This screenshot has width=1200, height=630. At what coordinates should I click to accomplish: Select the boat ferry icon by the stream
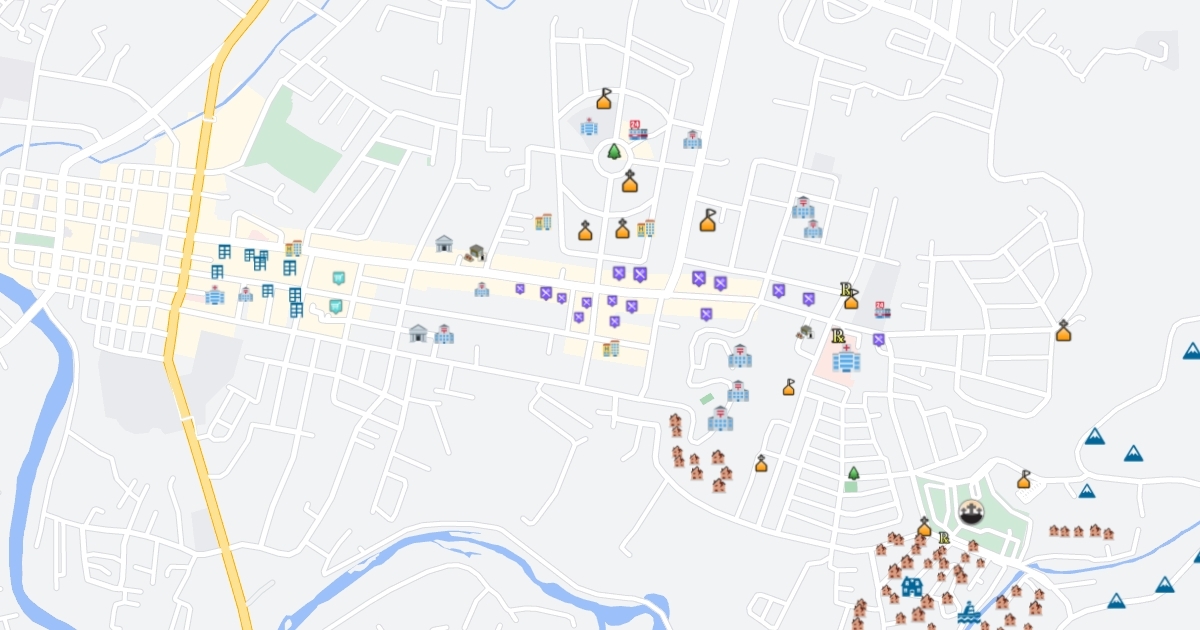coord(968,612)
